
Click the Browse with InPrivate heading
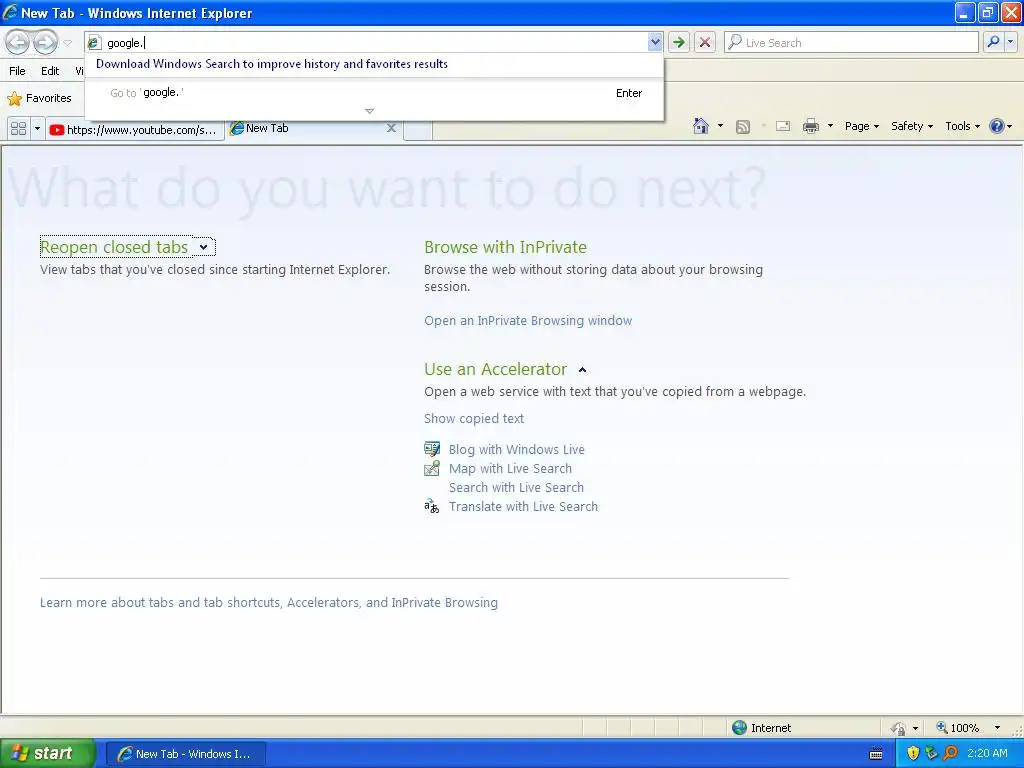(505, 247)
